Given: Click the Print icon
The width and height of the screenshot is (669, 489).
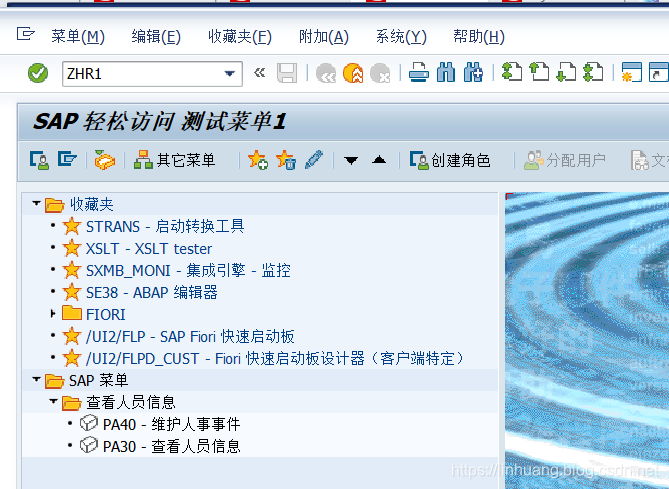Looking at the screenshot, I should coord(419,73).
